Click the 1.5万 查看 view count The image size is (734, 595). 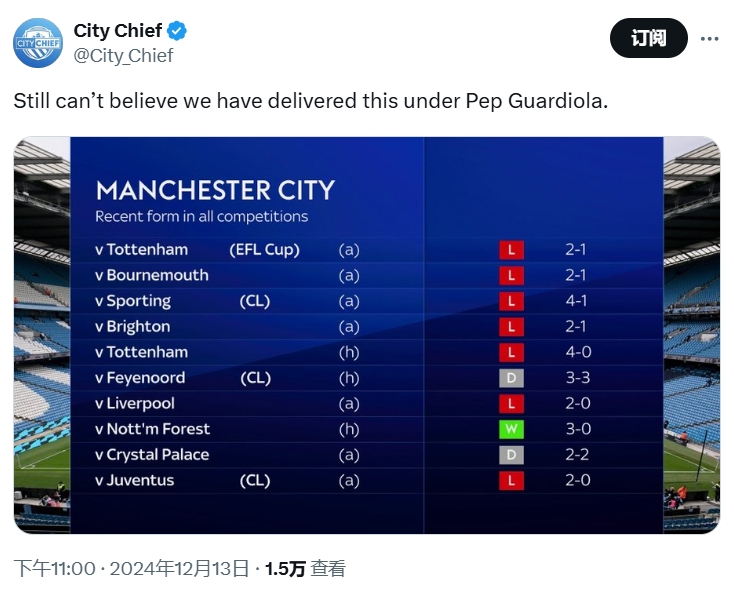tap(305, 569)
